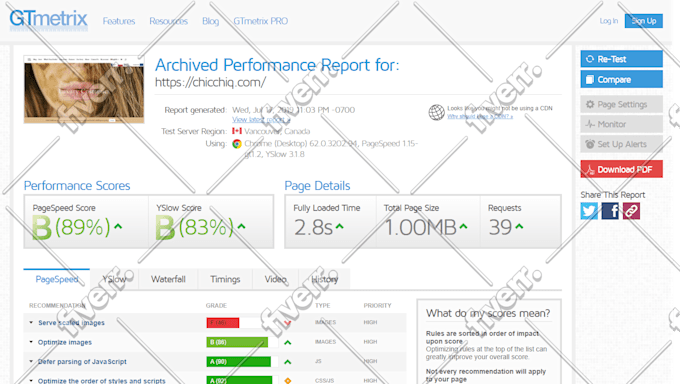680x384 pixels.
Task: Click the PRIORITY column header
Action: 377,305
